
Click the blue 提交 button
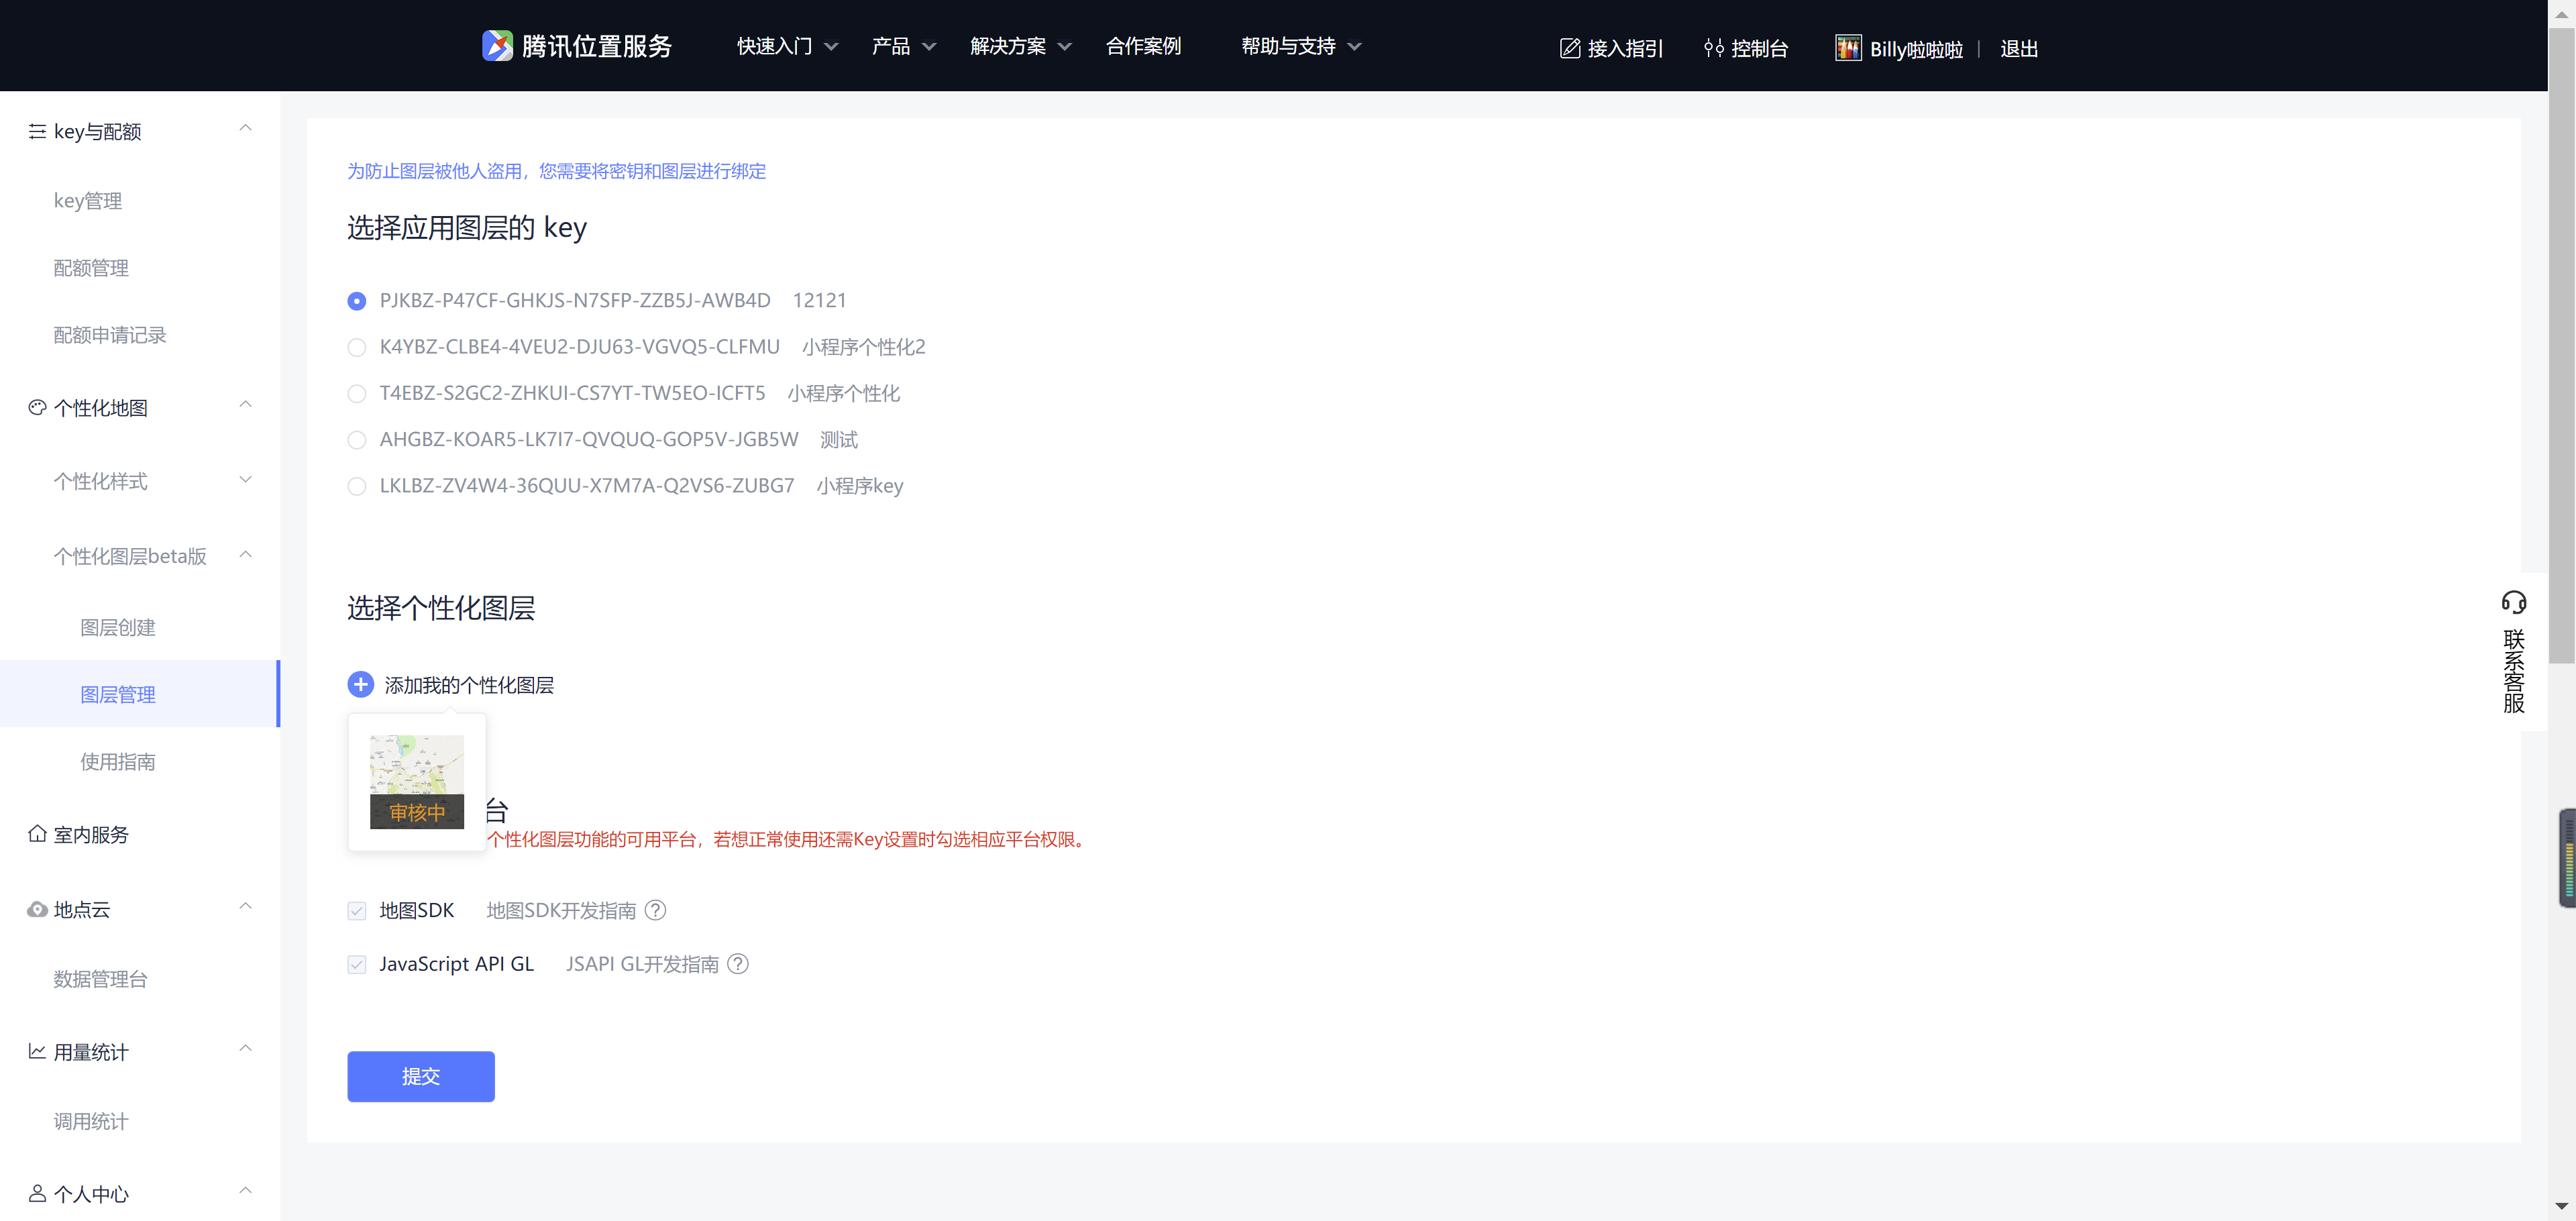click(420, 1076)
